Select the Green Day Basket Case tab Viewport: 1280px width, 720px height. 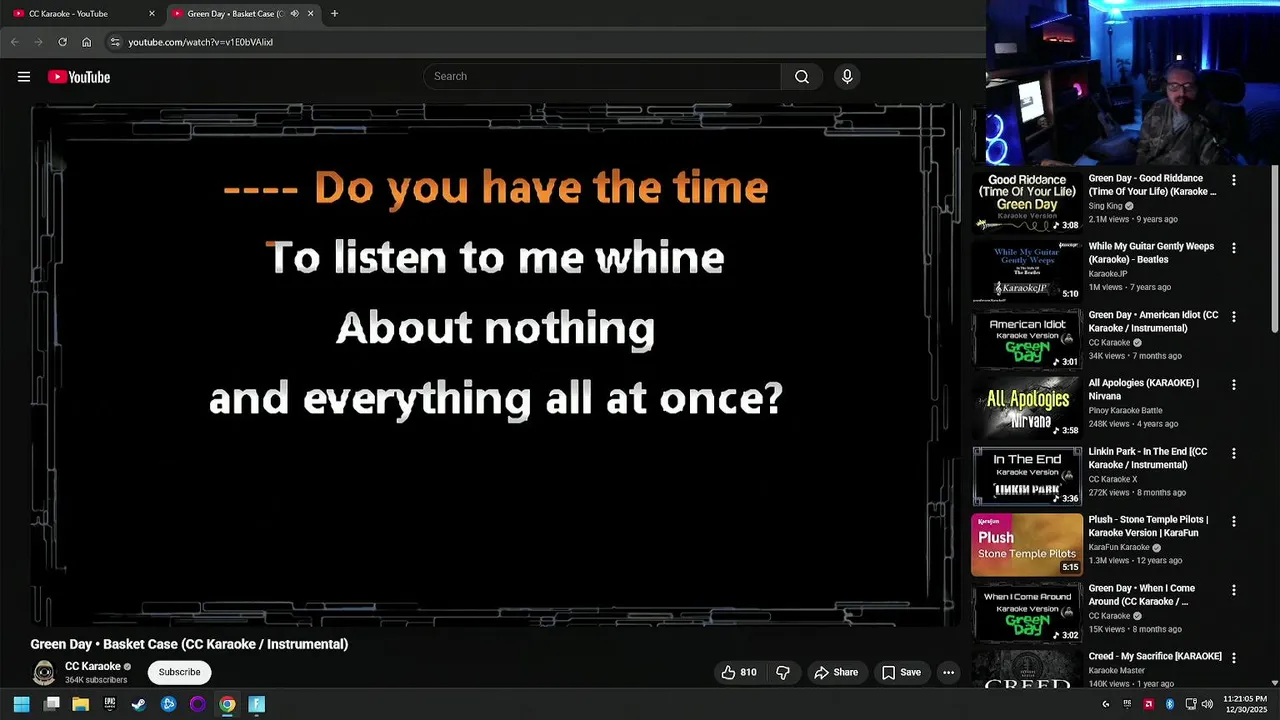(x=243, y=14)
